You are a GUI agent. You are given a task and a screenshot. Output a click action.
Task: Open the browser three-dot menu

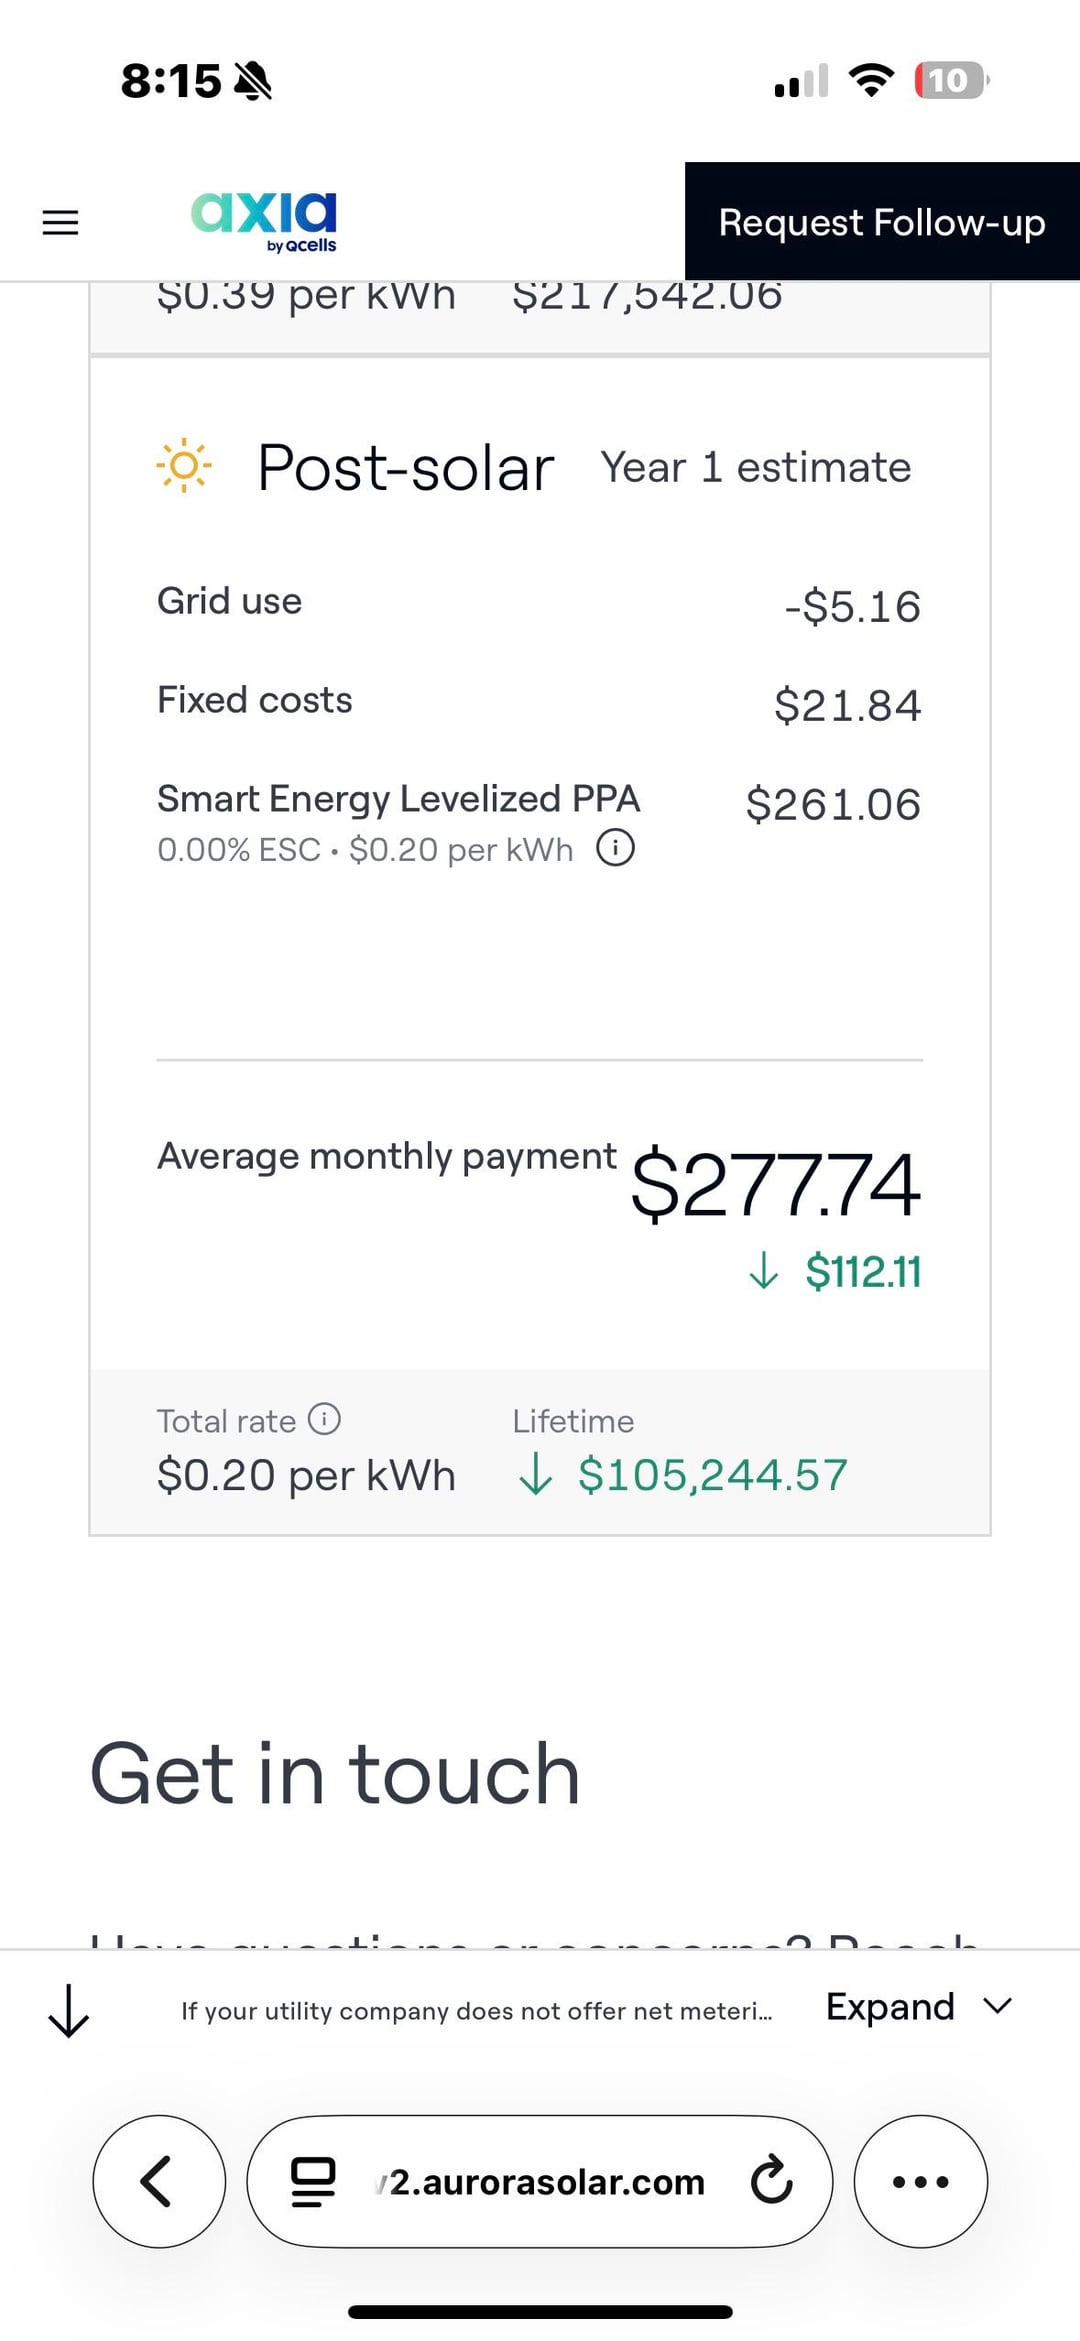pyautogui.click(x=920, y=2181)
